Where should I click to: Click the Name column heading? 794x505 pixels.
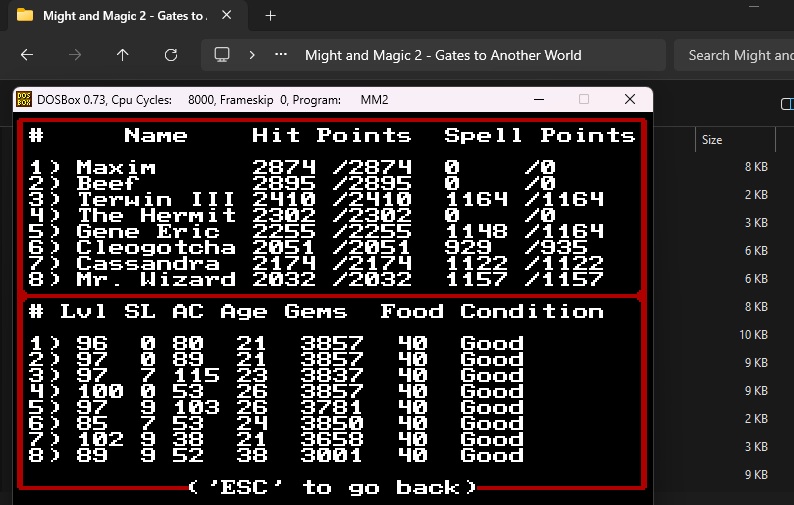point(155,135)
